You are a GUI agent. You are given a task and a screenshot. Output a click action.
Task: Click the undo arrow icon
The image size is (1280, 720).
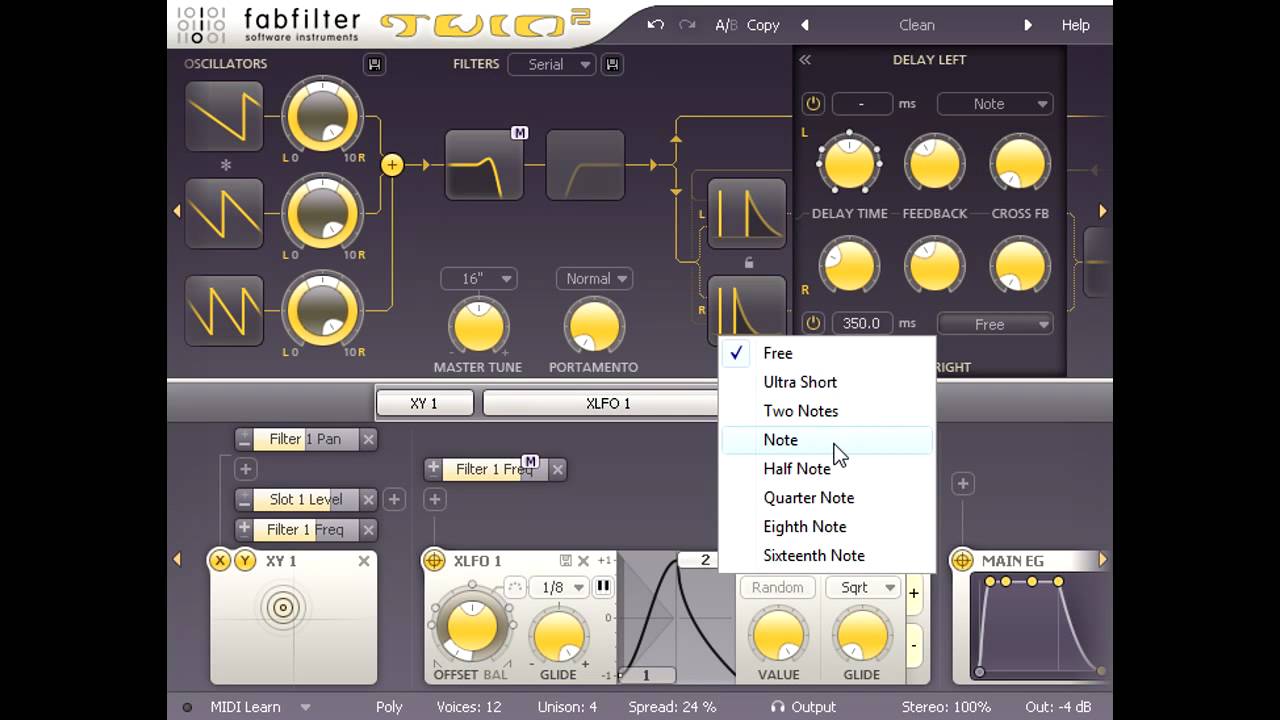[655, 25]
